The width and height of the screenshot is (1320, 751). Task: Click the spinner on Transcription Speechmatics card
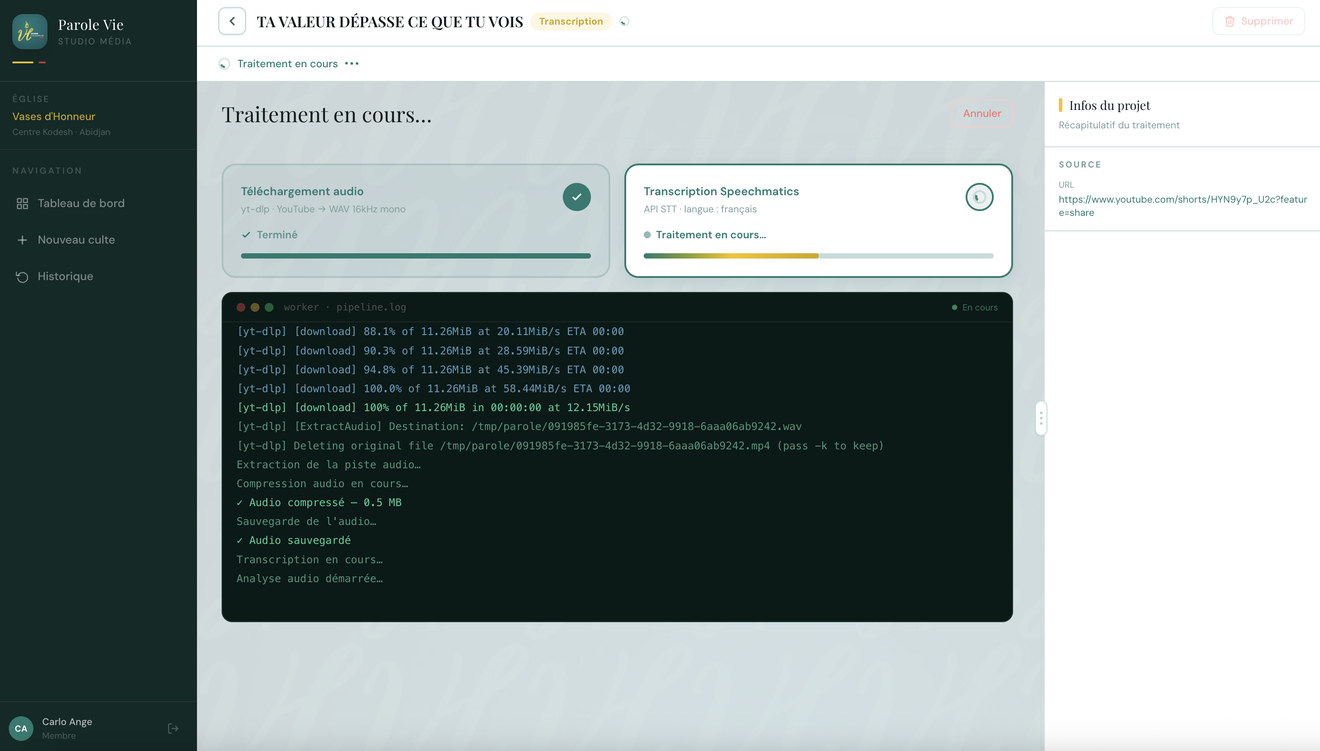[x=980, y=197]
